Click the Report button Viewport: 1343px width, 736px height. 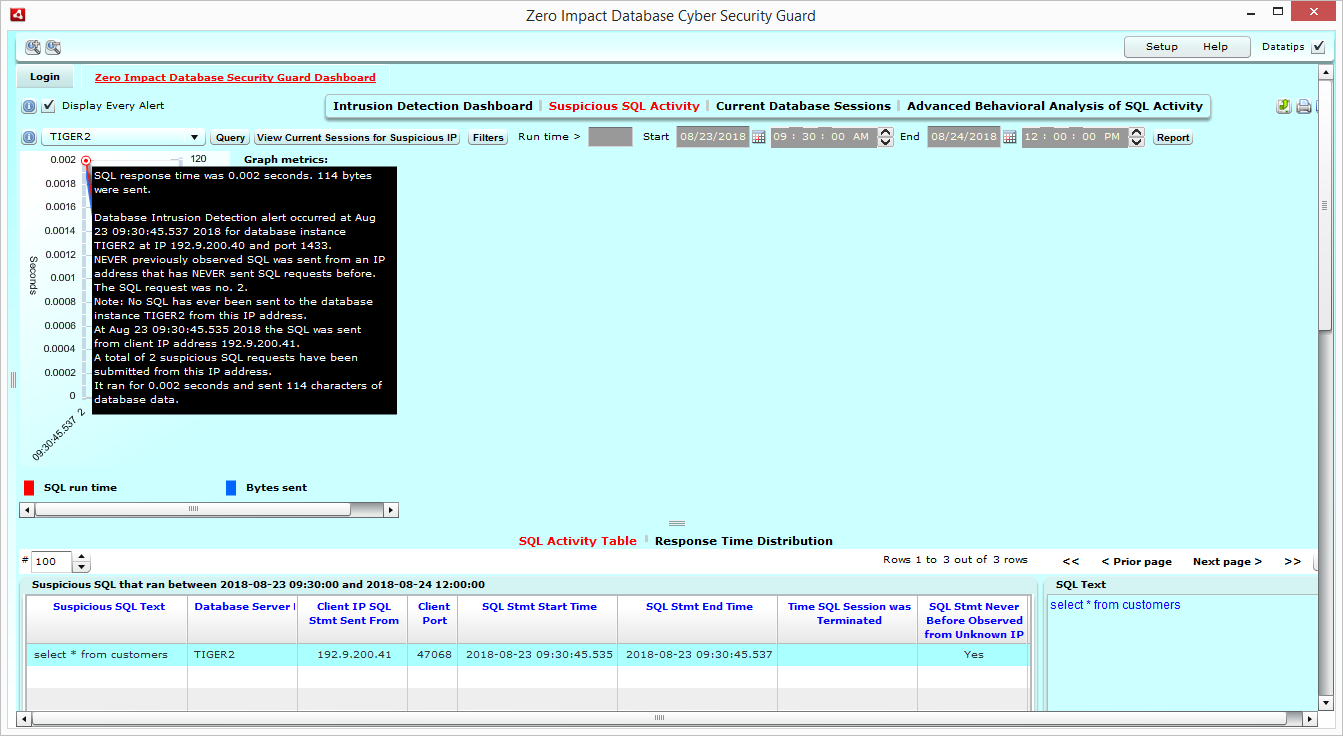tap(1173, 138)
